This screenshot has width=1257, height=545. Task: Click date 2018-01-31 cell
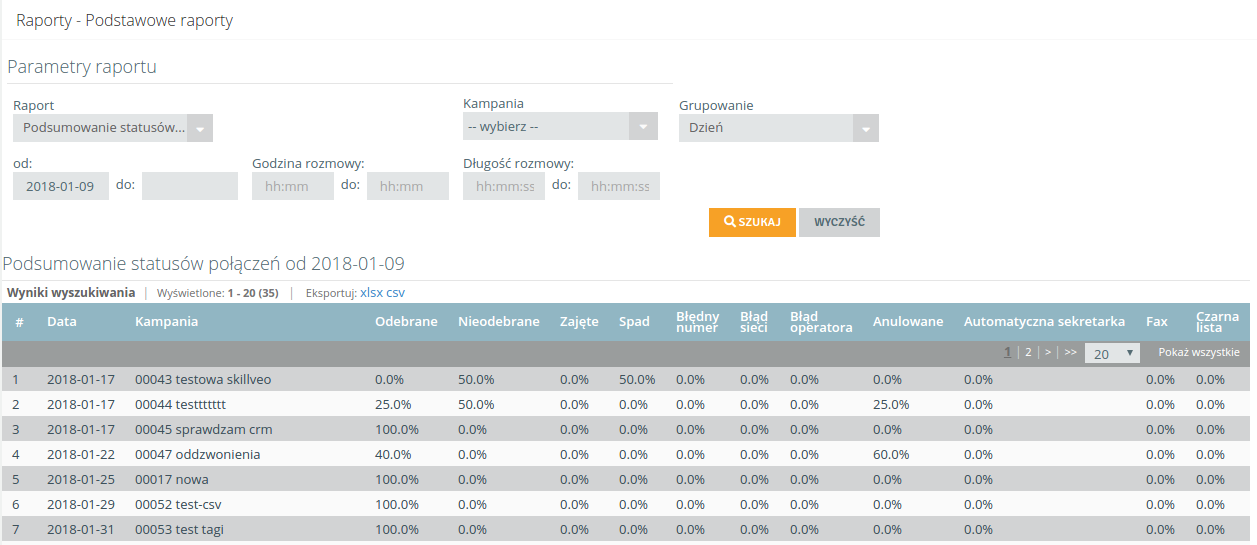[x=81, y=530]
